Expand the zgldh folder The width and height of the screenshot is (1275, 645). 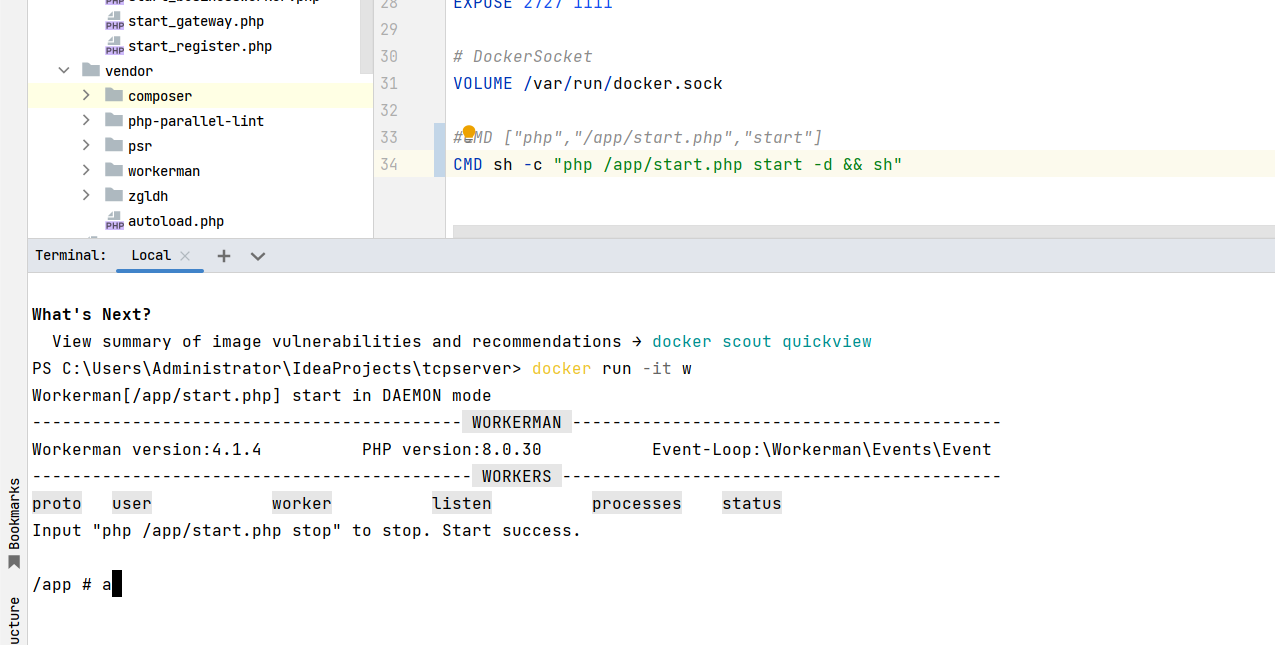(x=87, y=196)
